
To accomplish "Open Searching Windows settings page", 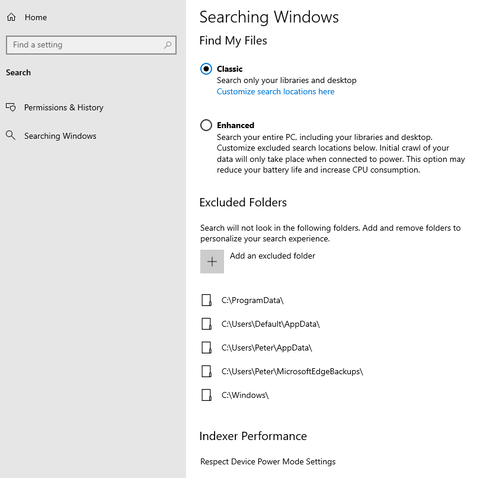I will 60,136.
